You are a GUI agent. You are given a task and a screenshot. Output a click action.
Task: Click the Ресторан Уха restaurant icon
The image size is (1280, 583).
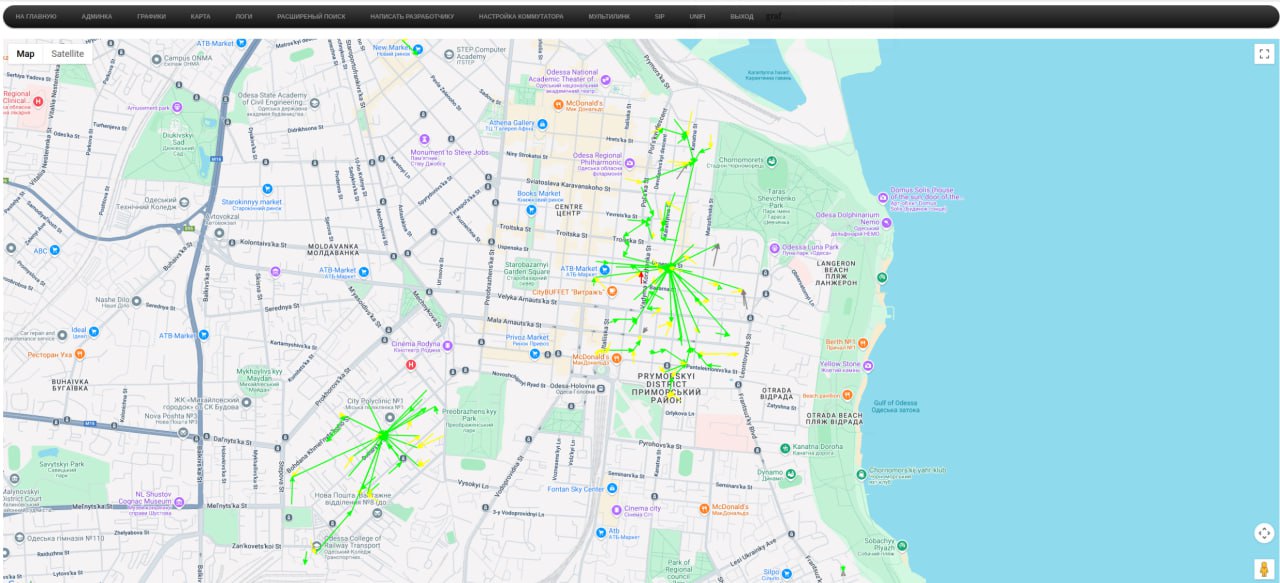[79, 353]
